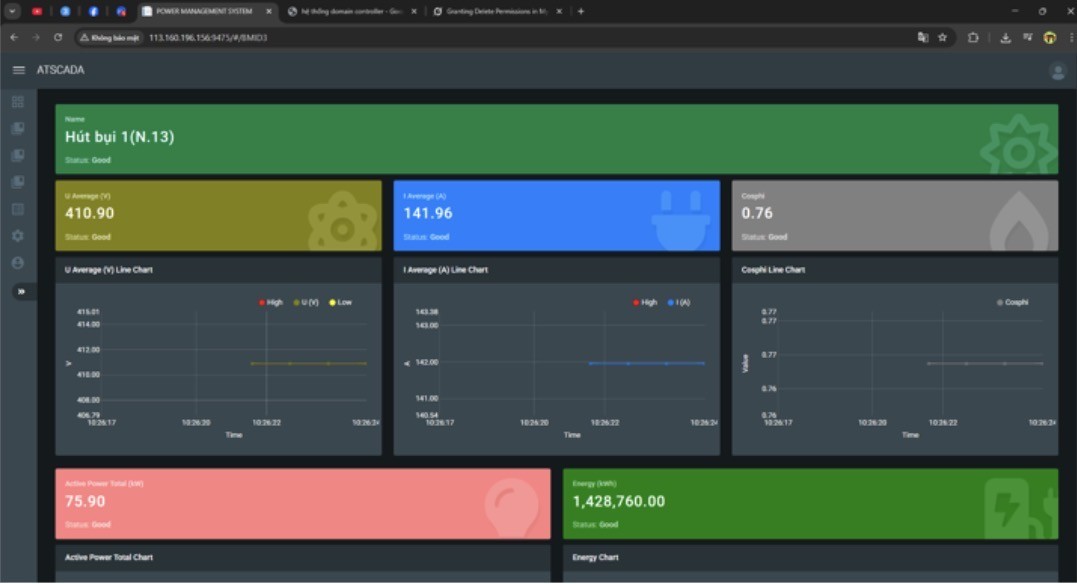This screenshot has width=1077, height=584.
Task: Open the settings gear in the sidebar
Action: (x=17, y=236)
